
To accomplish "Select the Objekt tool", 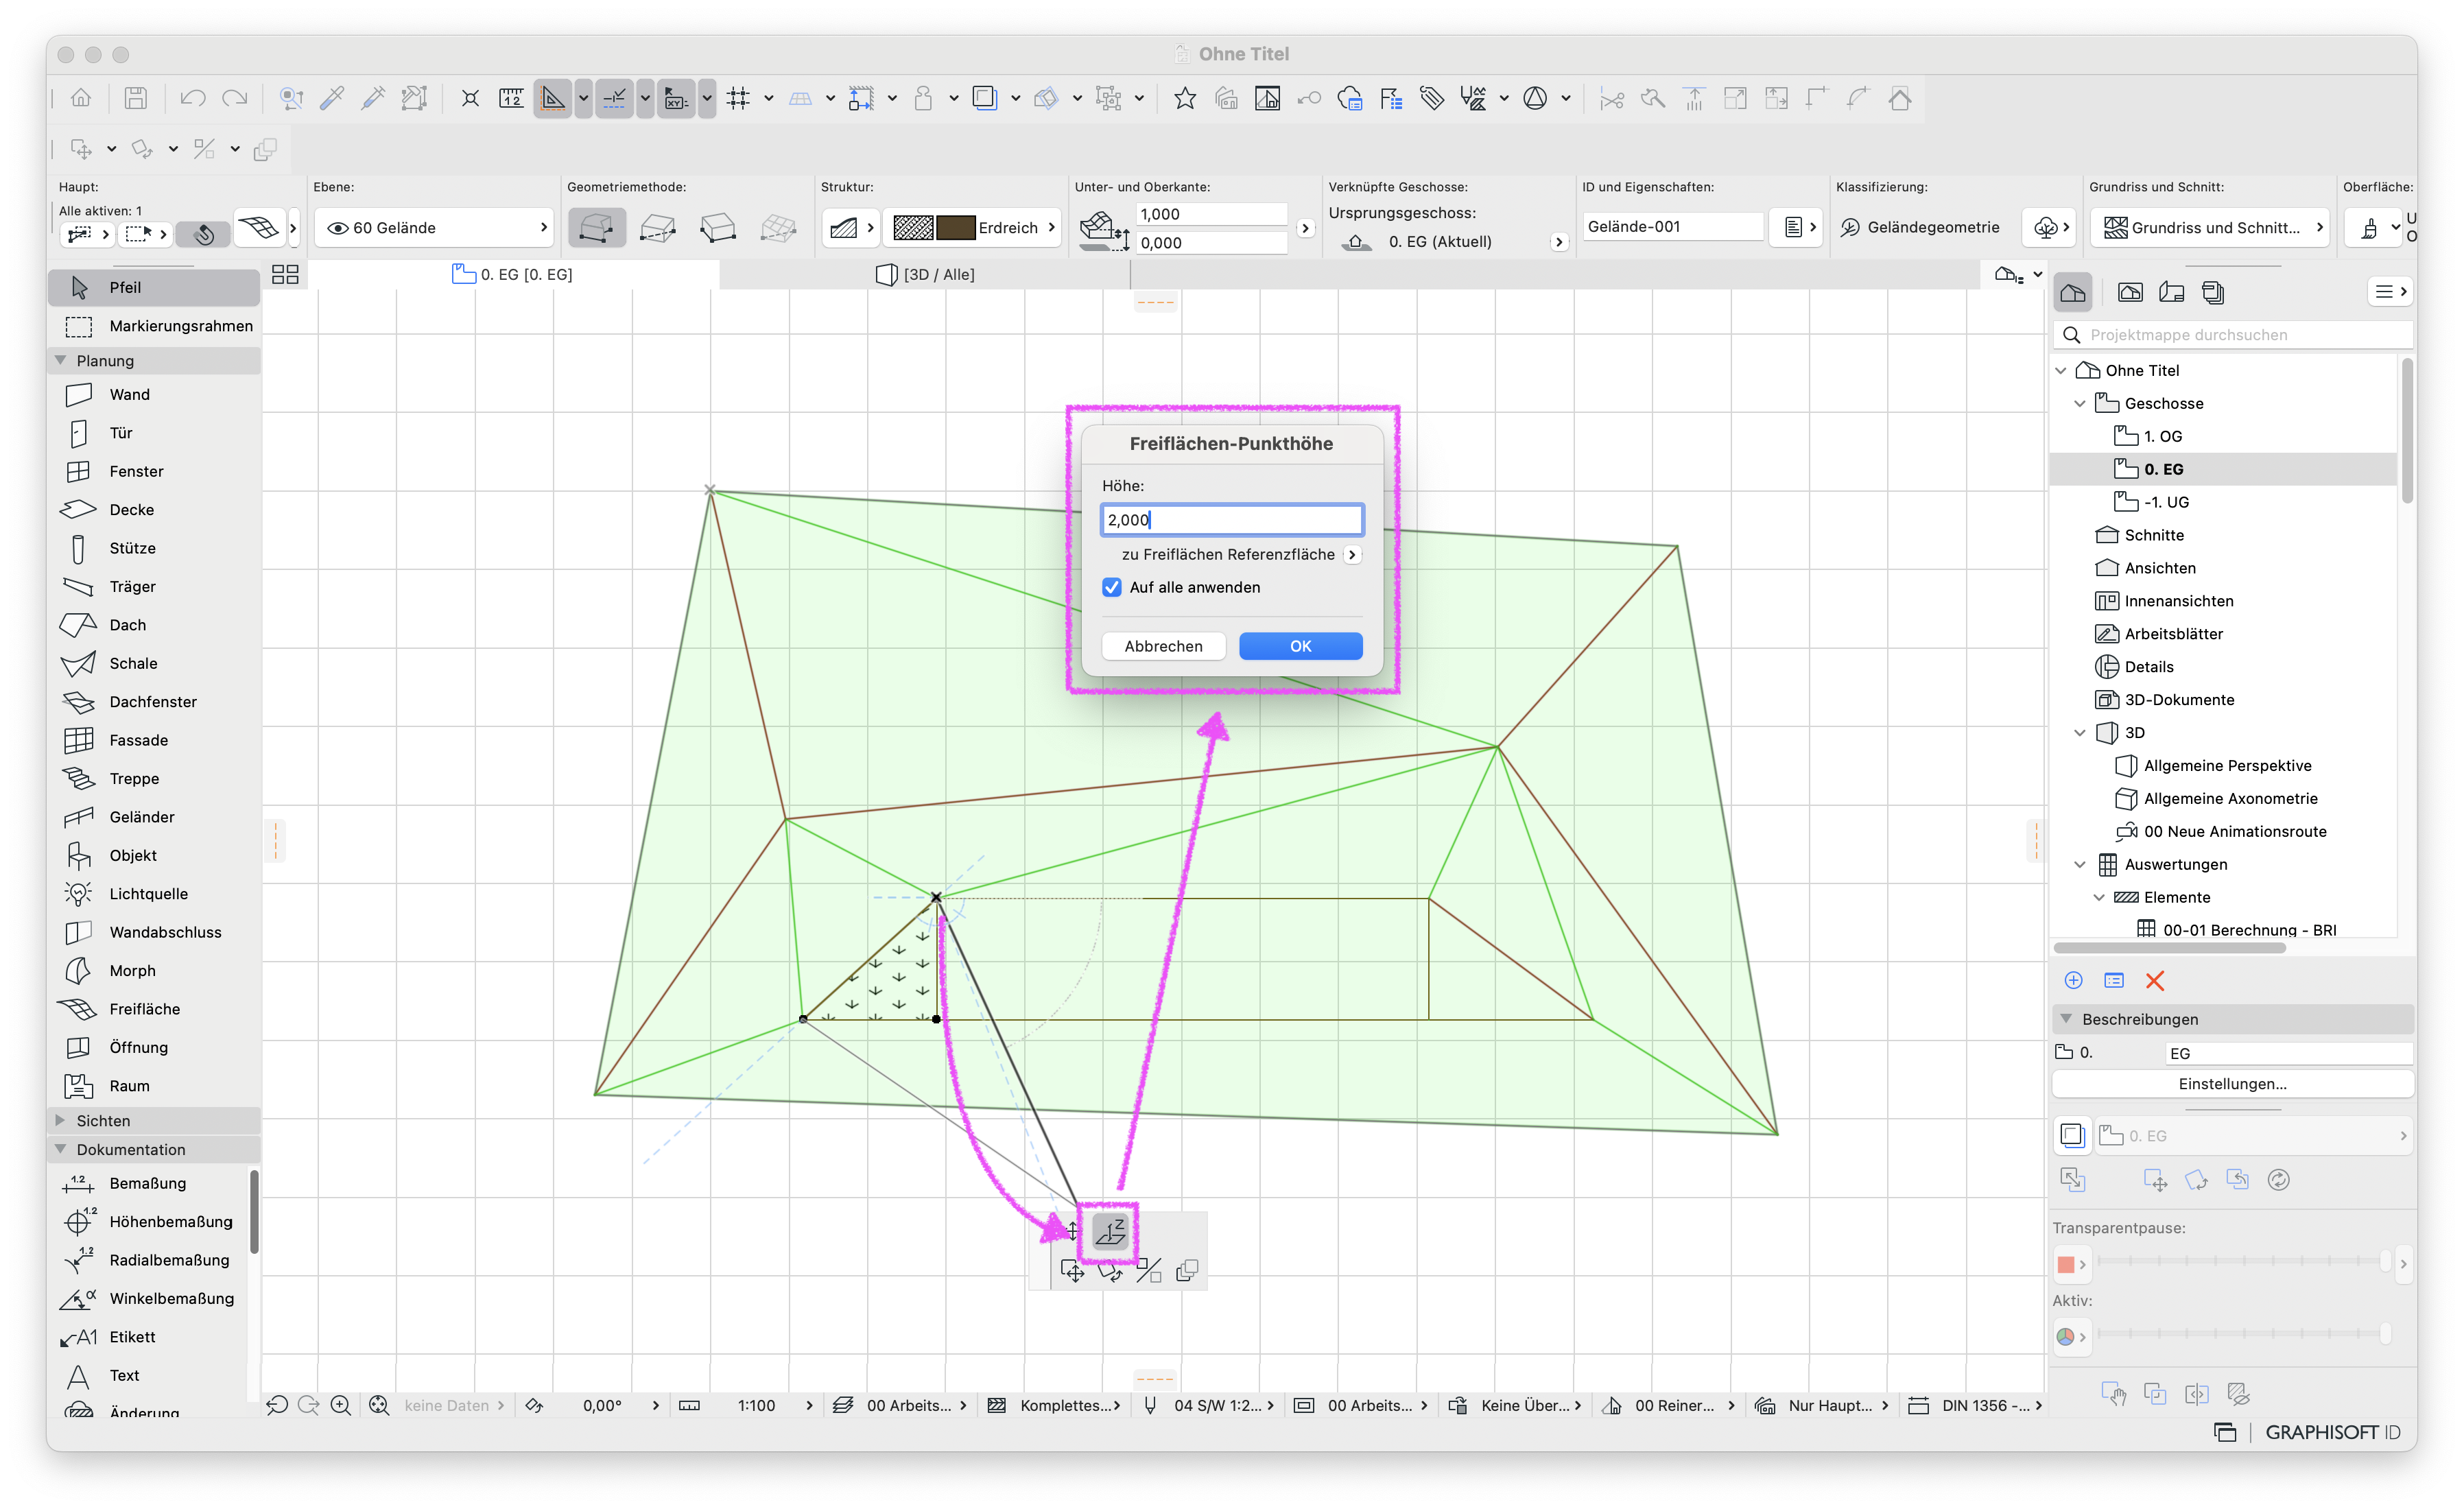I will click(155, 856).
